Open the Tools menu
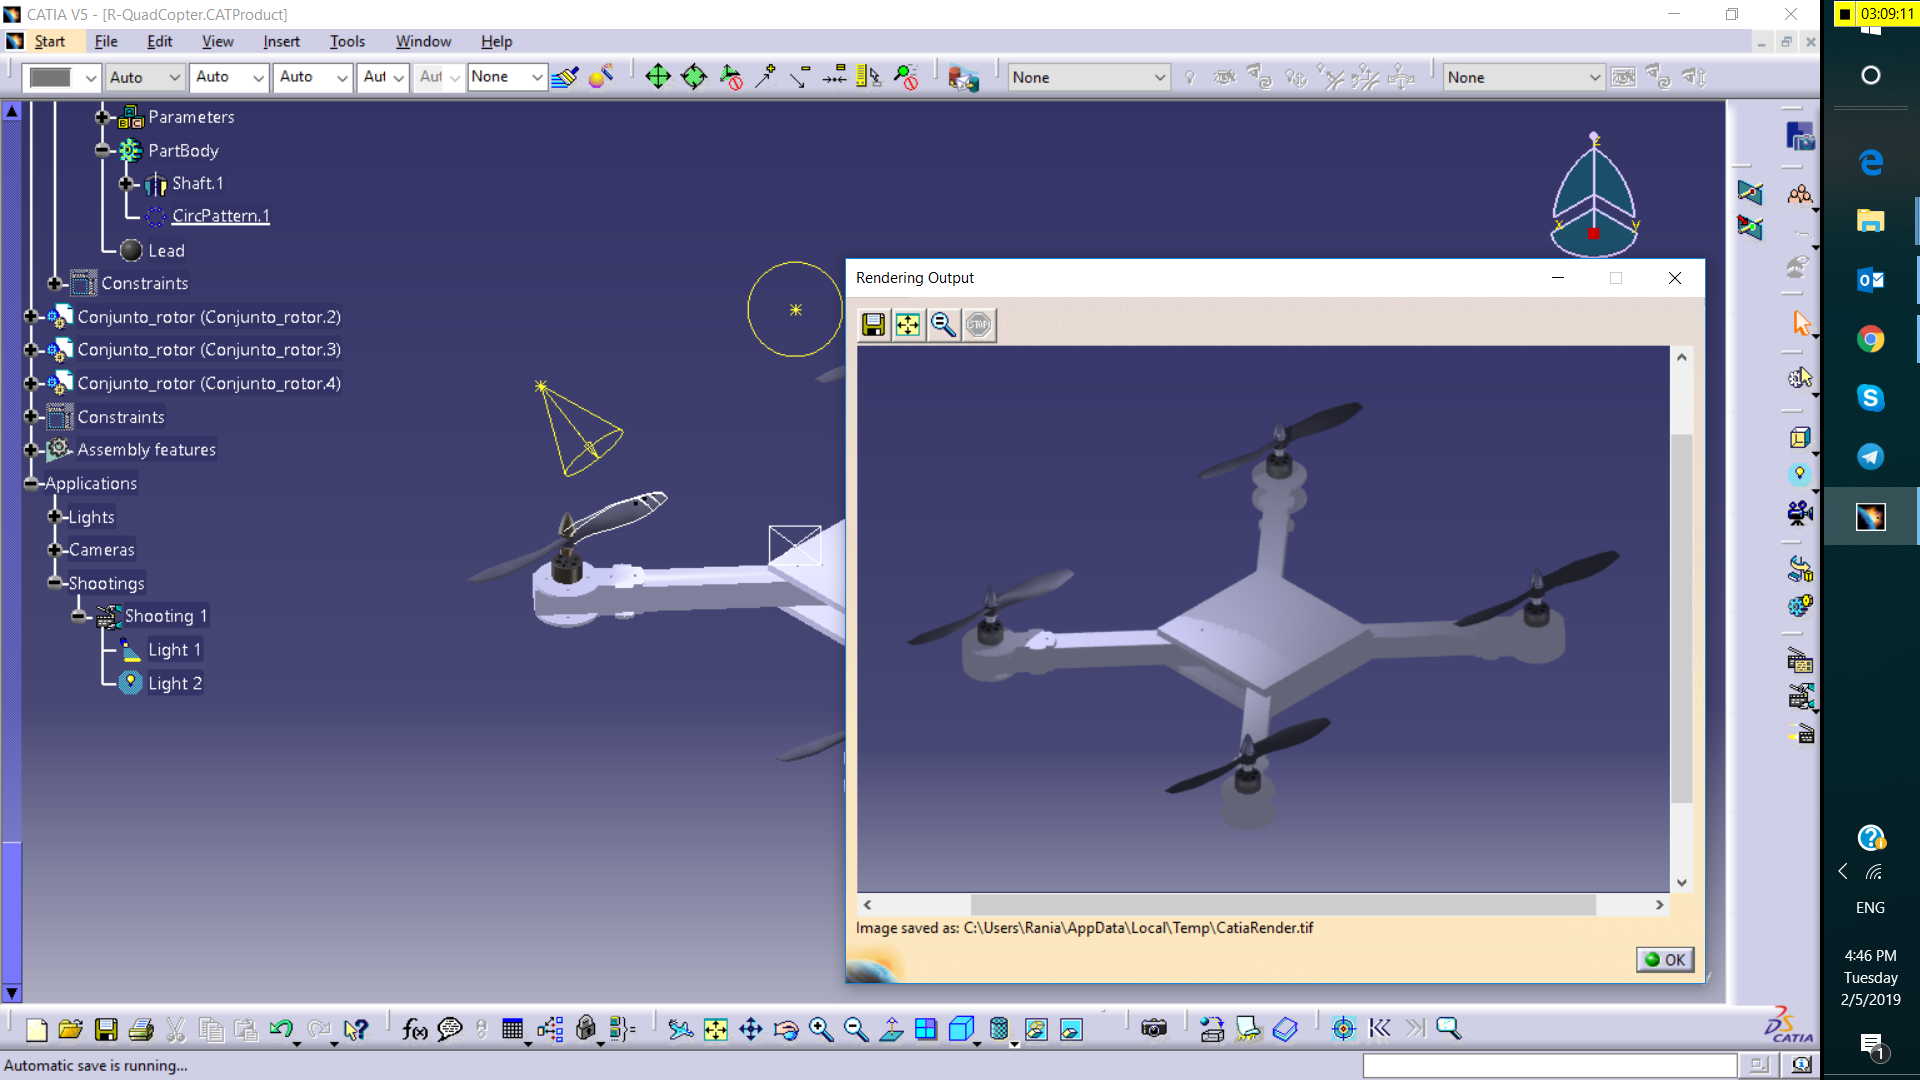Viewport: 1920px width, 1080px height. (346, 41)
